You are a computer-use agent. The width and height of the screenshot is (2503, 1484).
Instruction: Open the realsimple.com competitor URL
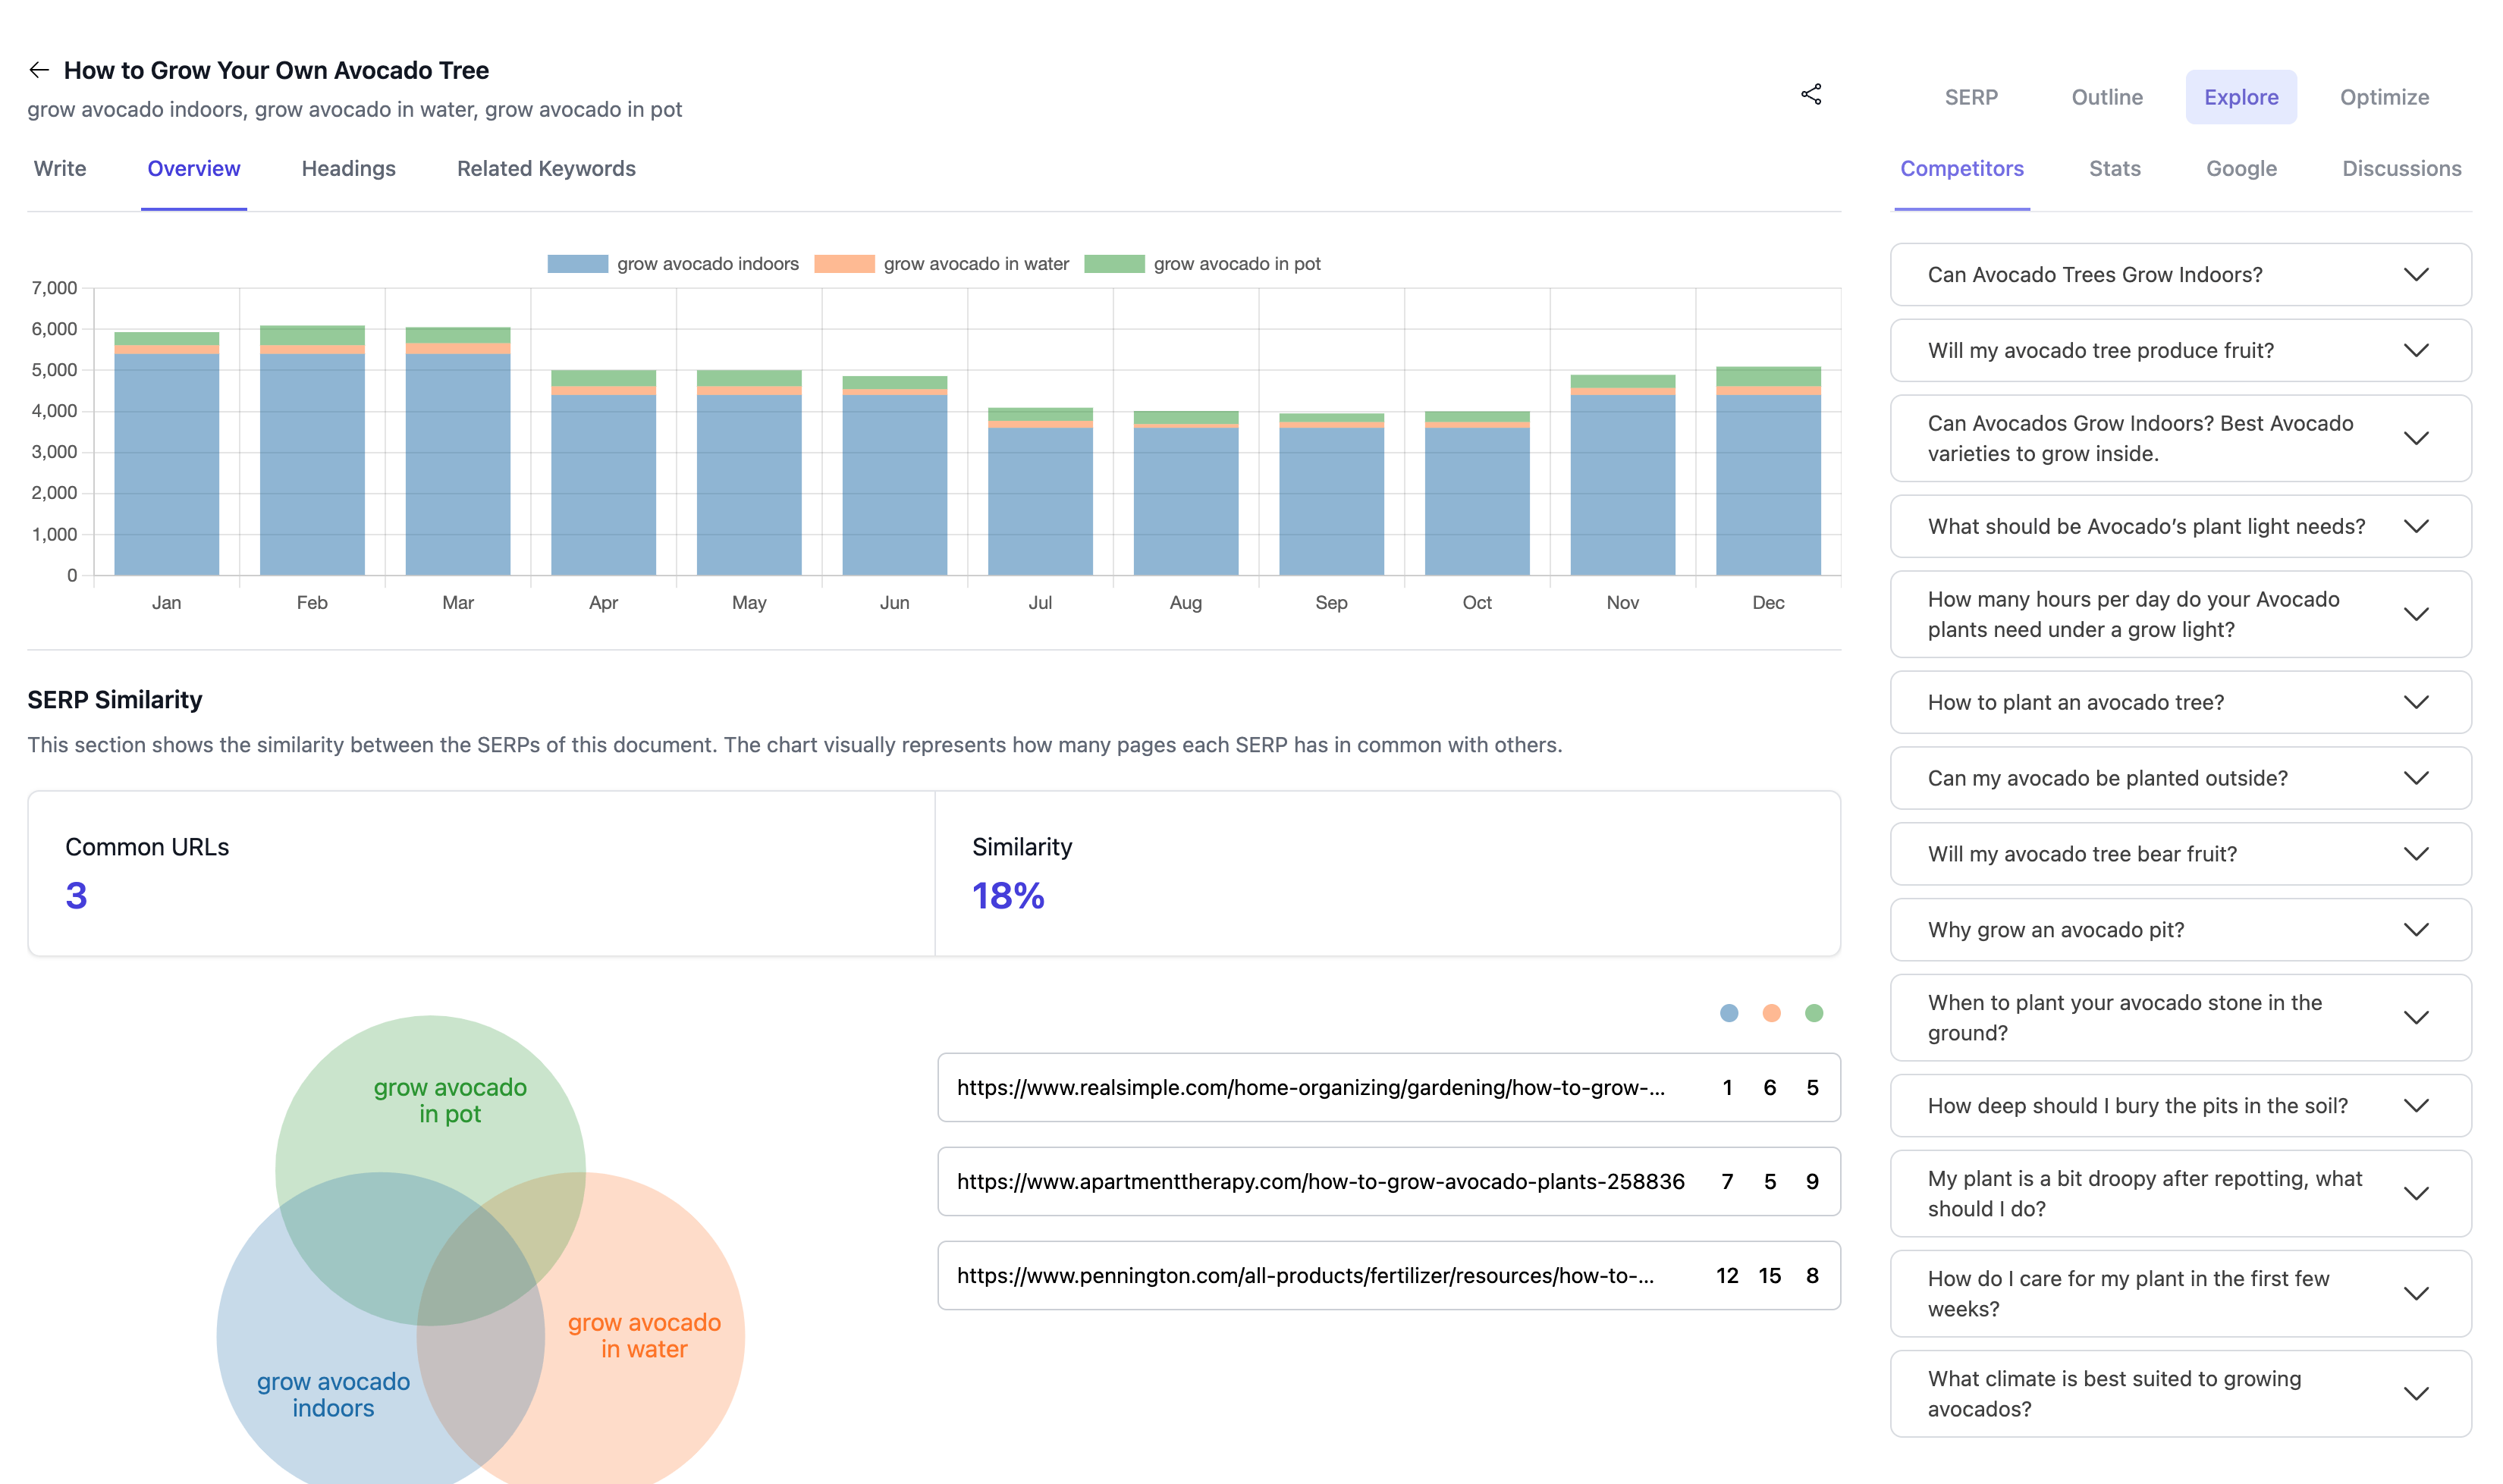[x=1310, y=1087]
